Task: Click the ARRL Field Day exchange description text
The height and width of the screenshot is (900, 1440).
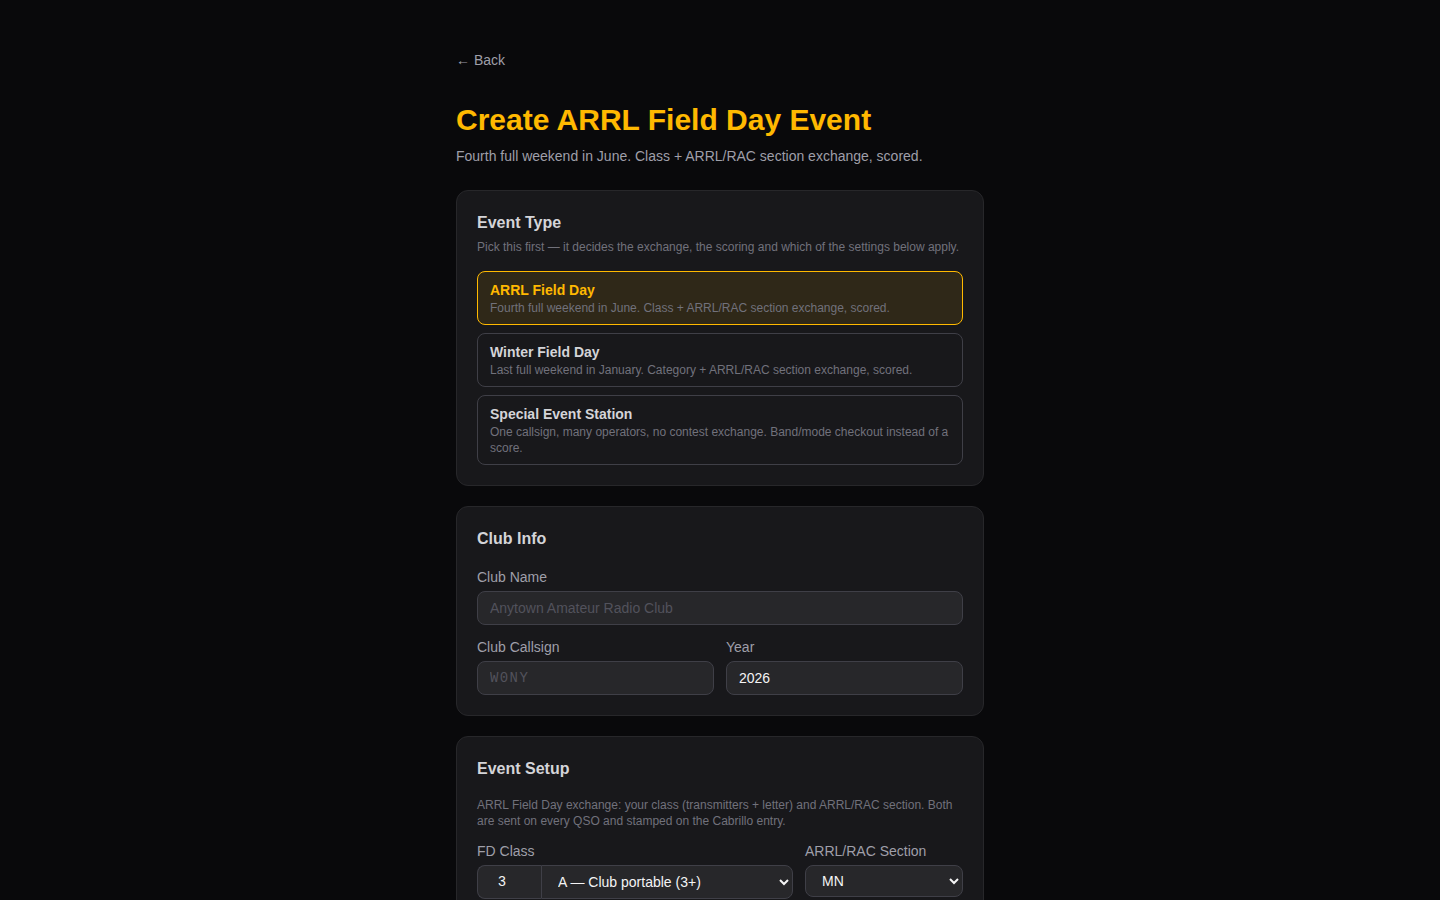Action: (715, 813)
